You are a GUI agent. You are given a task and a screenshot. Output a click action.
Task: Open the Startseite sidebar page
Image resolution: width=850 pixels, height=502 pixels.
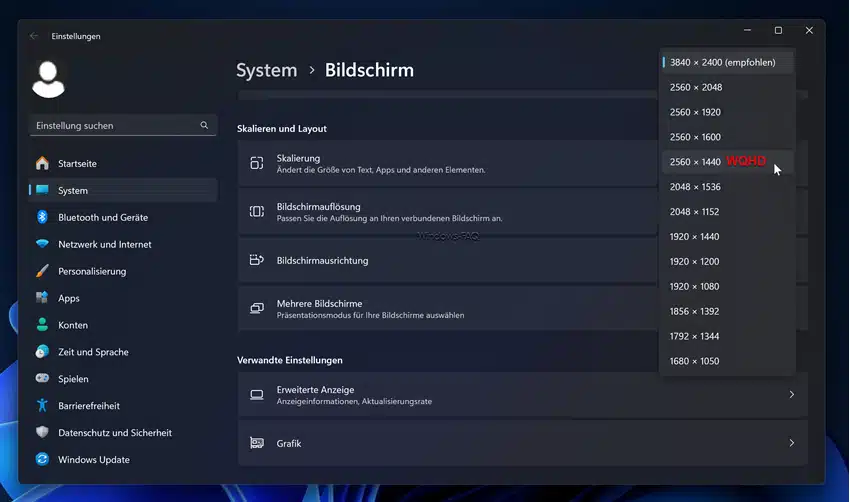123,163
